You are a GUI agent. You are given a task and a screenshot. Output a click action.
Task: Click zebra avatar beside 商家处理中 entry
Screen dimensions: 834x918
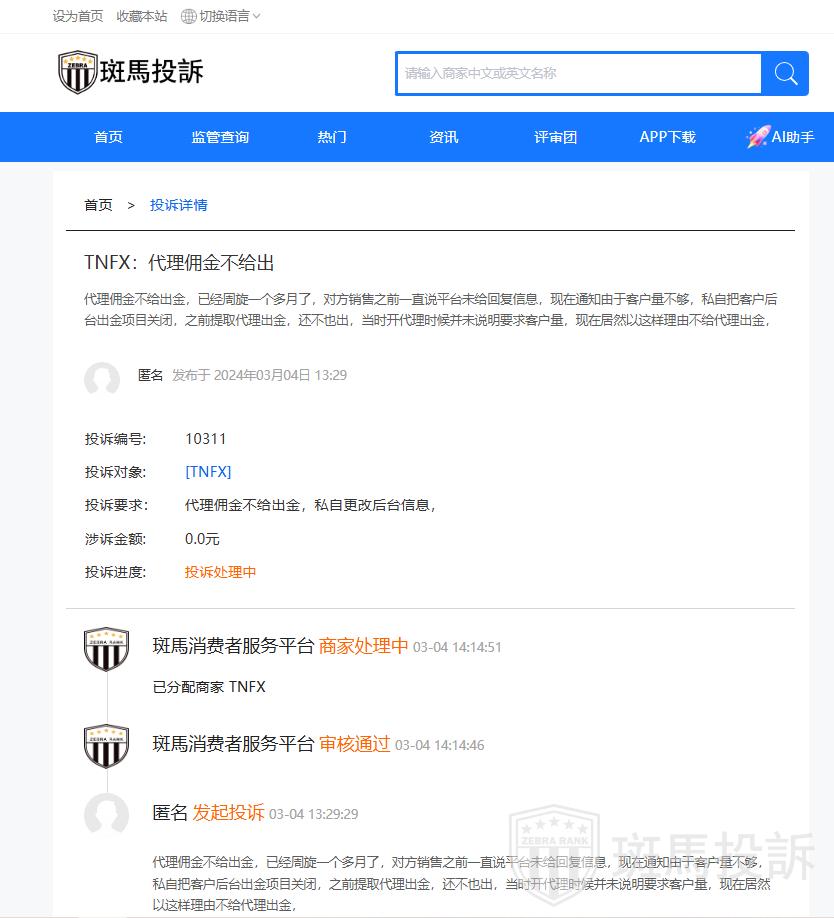(106, 649)
